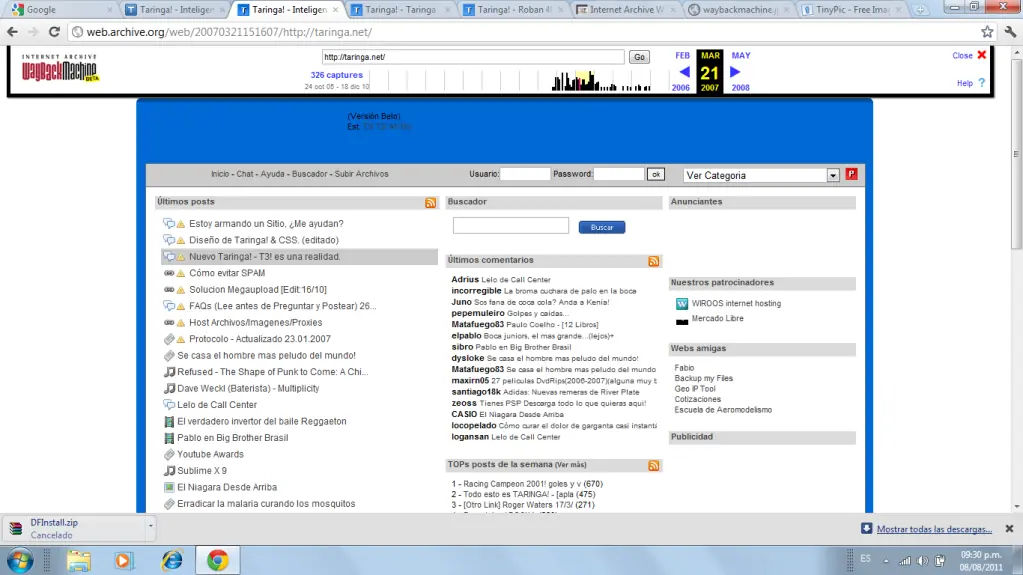Image resolution: width=1023 pixels, height=575 pixels.
Task: Focus the Buscador search text field
Action: coord(511,226)
